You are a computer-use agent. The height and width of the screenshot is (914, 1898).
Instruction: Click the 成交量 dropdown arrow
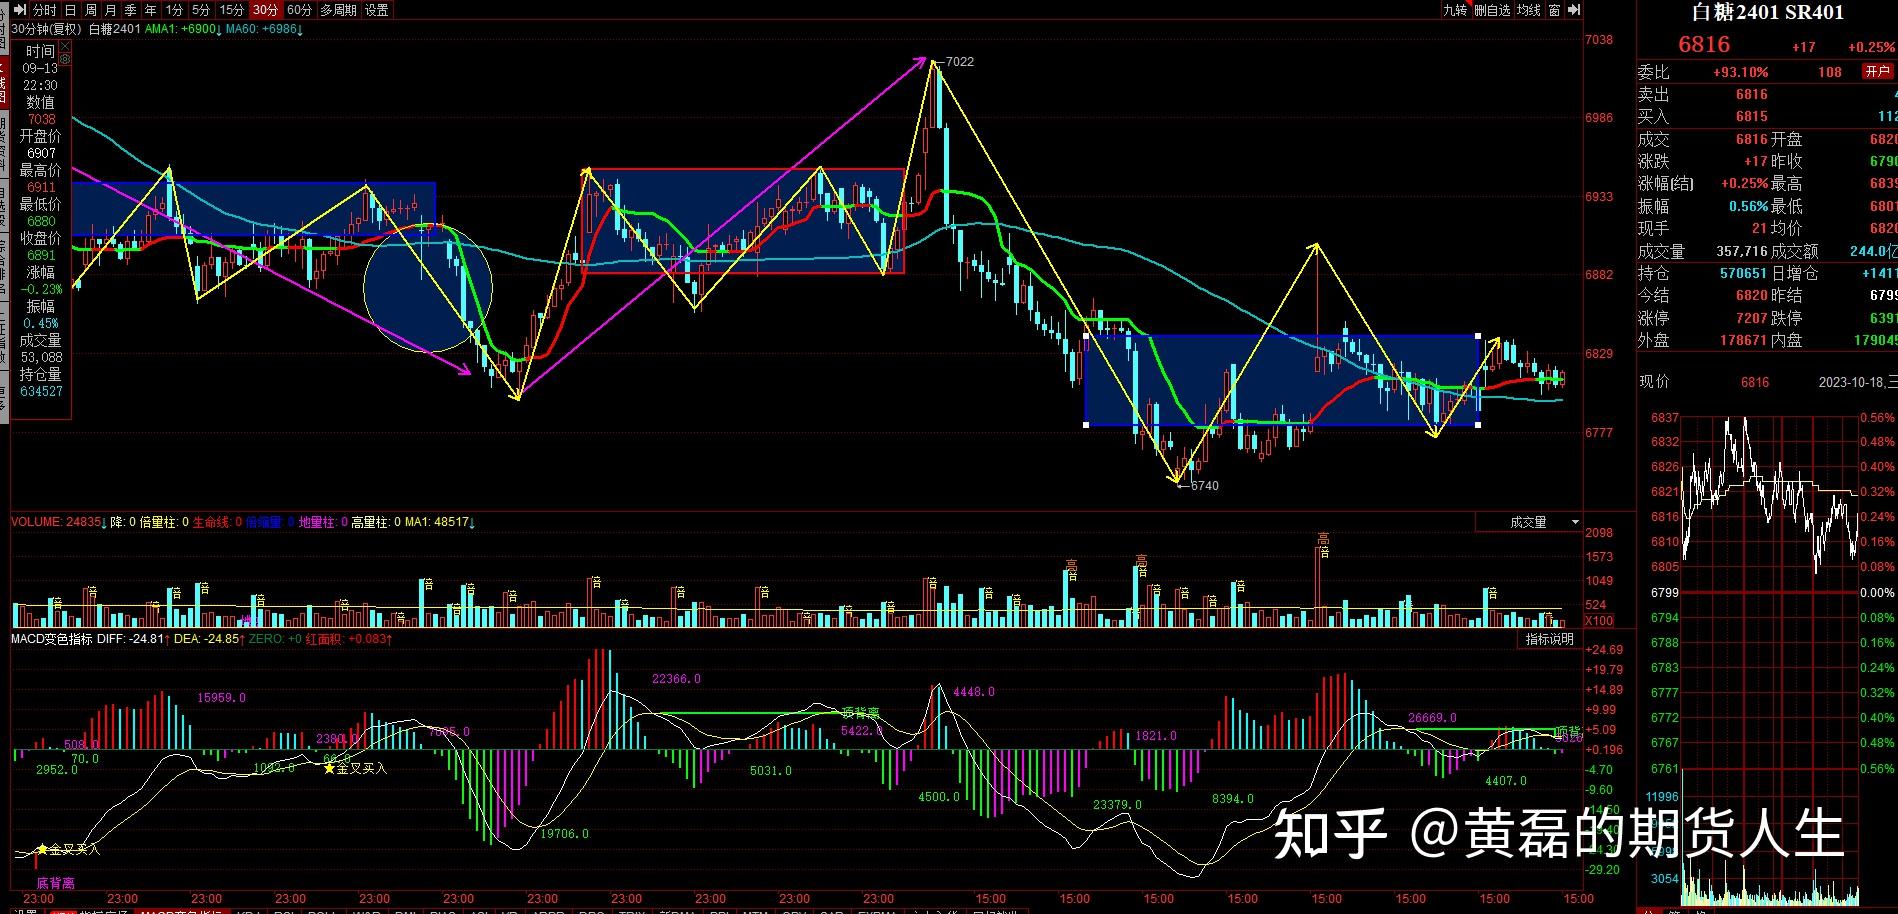tap(1575, 522)
